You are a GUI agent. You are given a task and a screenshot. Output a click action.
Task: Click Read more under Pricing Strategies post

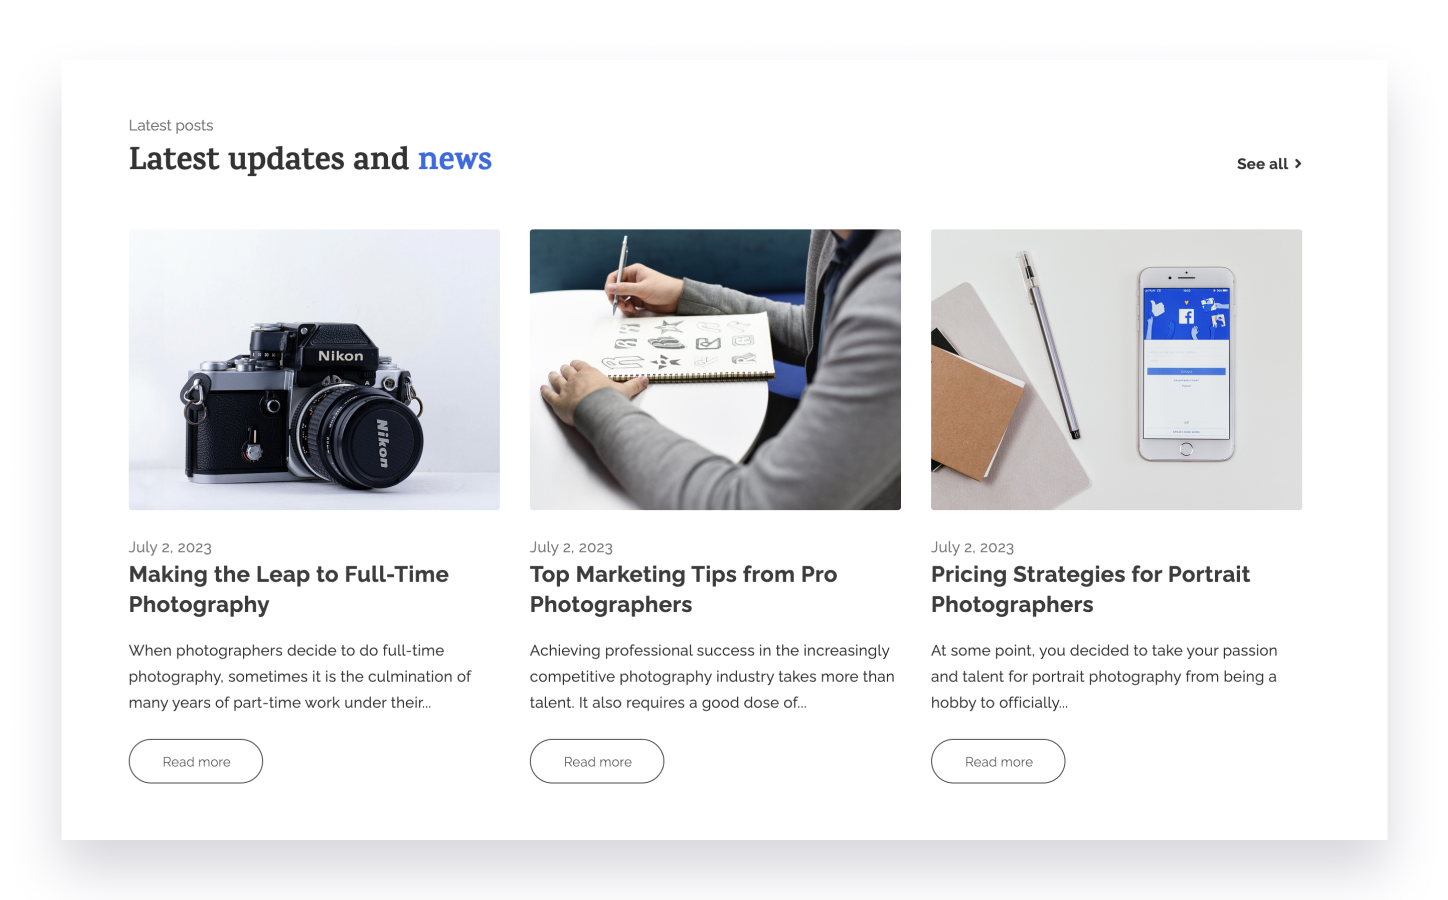(x=998, y=761)
